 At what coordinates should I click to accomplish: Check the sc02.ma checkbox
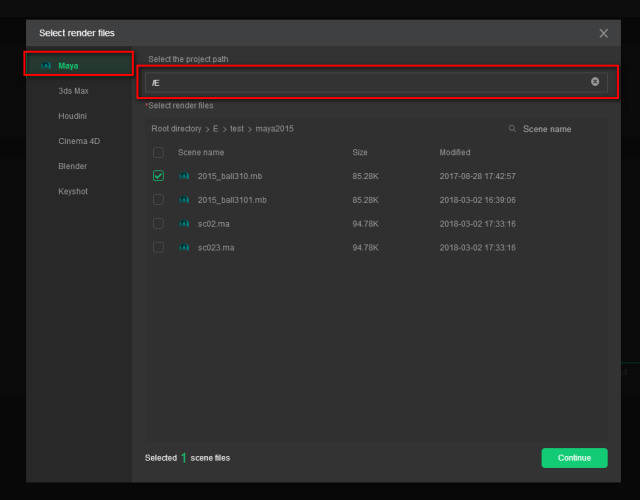tap(158, 224)
